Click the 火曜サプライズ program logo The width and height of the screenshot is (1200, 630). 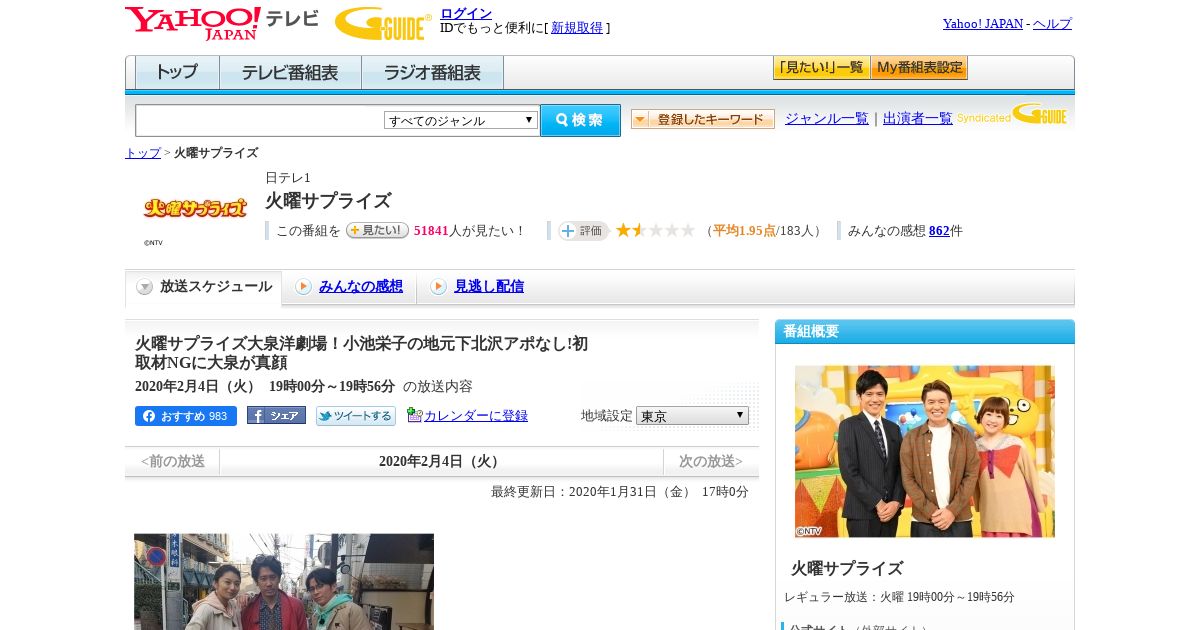click(195, 208)
